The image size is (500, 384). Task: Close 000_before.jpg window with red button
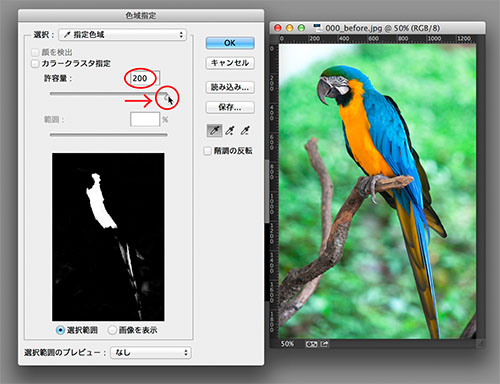(x=278, y=28)
